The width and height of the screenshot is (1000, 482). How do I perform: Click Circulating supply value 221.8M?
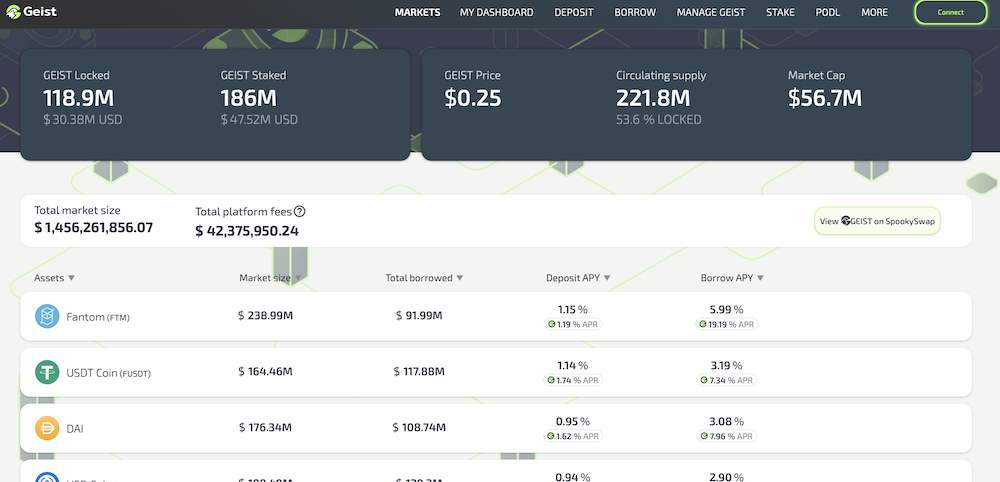[x=653, y=98]
